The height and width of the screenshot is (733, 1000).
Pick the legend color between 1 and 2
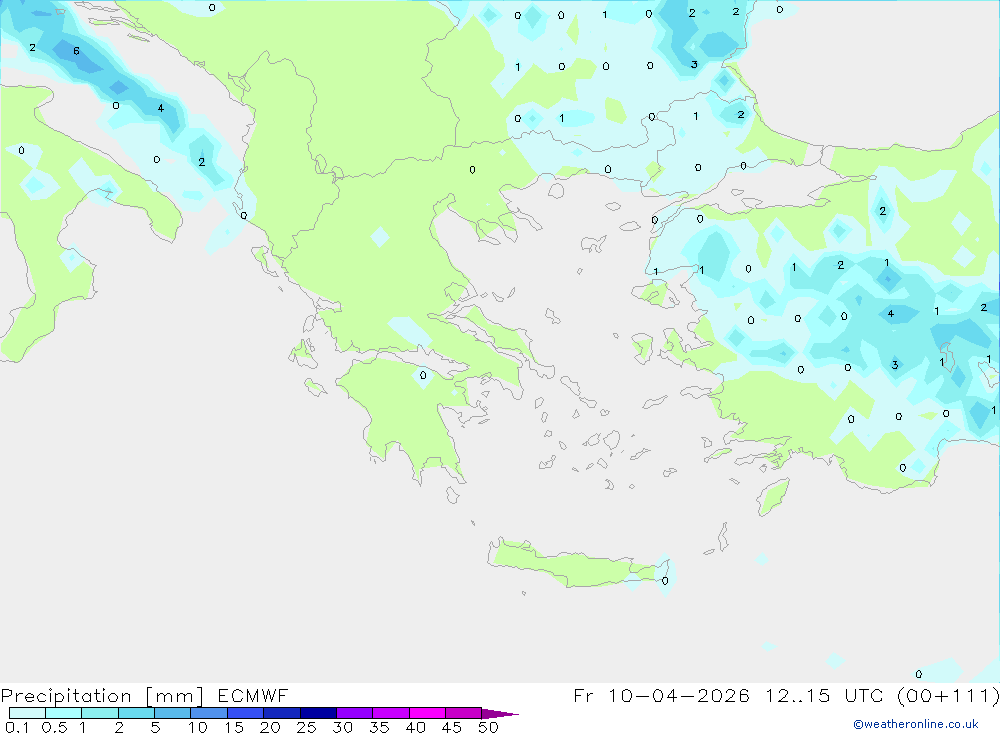(x=100, y=713)
